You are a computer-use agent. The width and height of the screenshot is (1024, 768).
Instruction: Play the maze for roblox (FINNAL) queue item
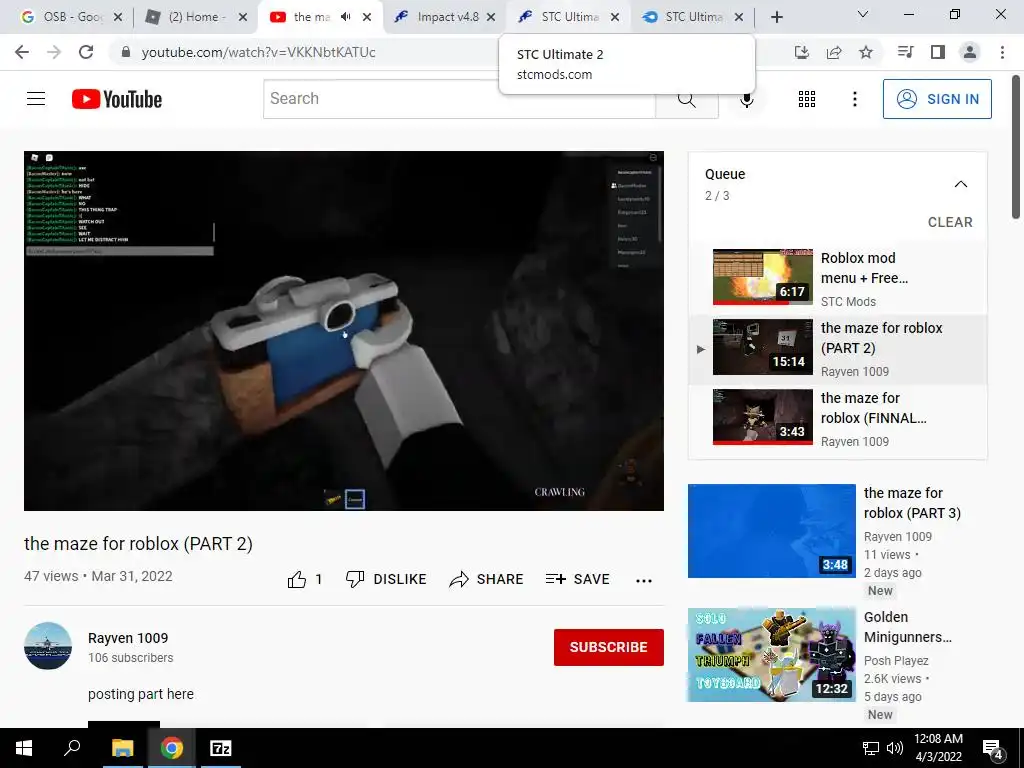[x=837, y=418]
